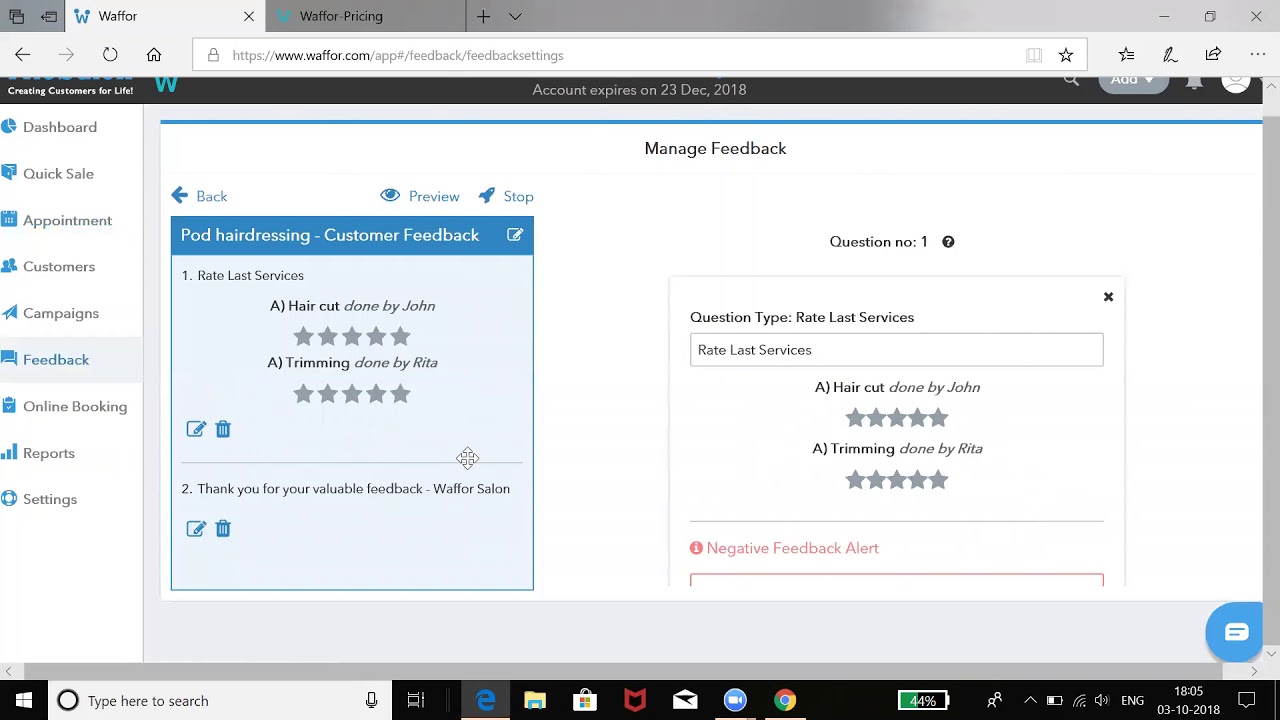
Task: Delete question 1 Rate Last Services
Action: (x=223, y=429)
